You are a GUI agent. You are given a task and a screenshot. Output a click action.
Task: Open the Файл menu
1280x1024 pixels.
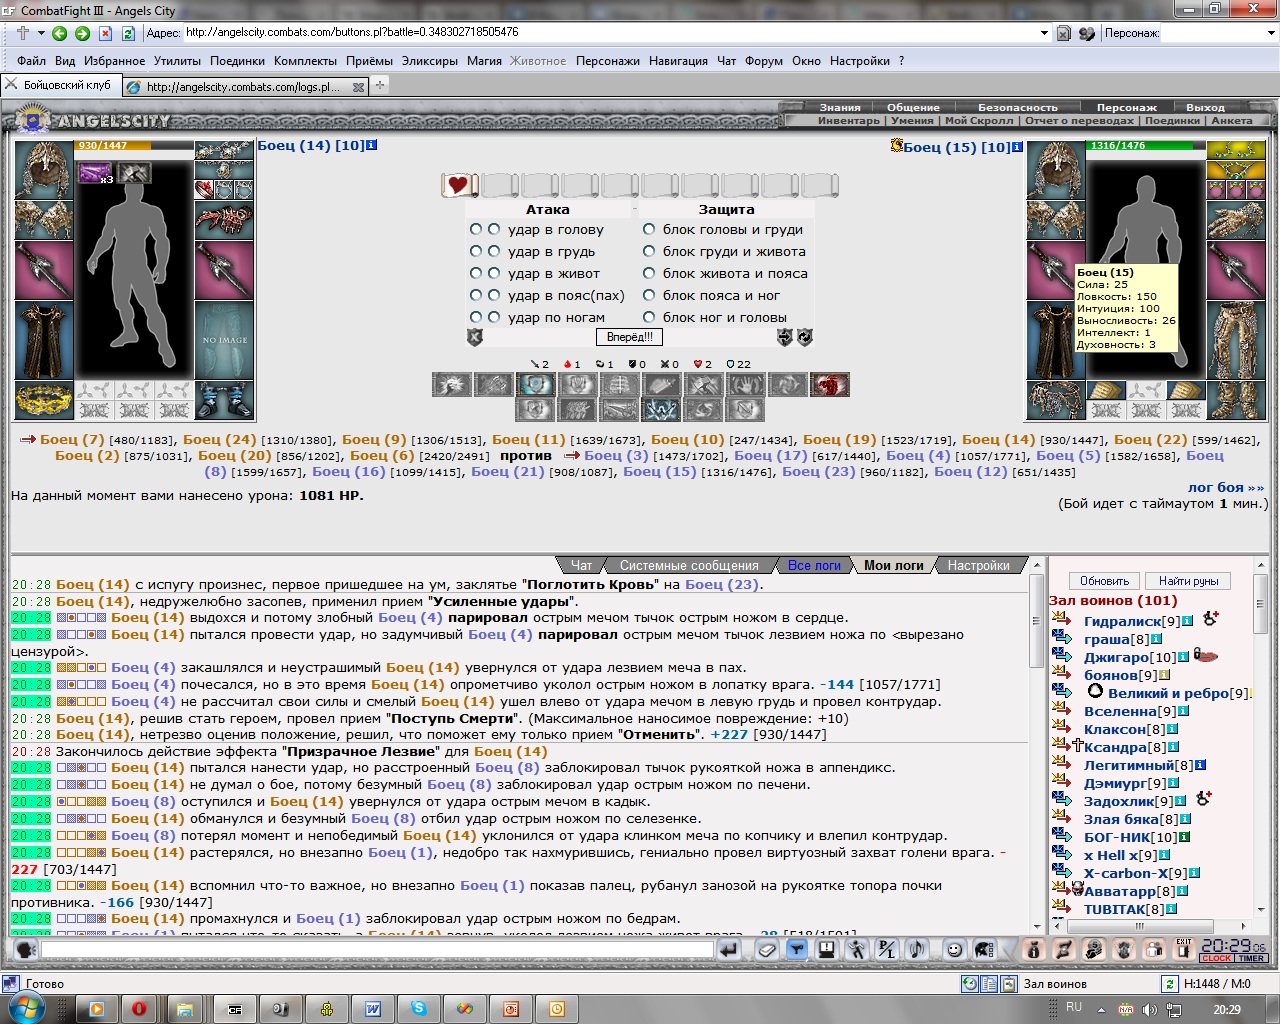[31, 61]
